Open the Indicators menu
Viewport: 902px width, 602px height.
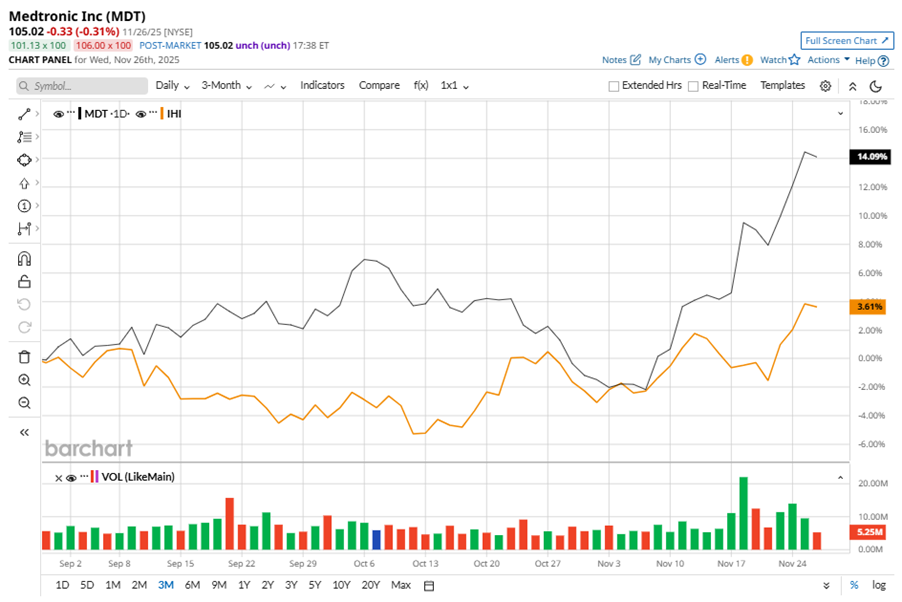click(322, 85)
